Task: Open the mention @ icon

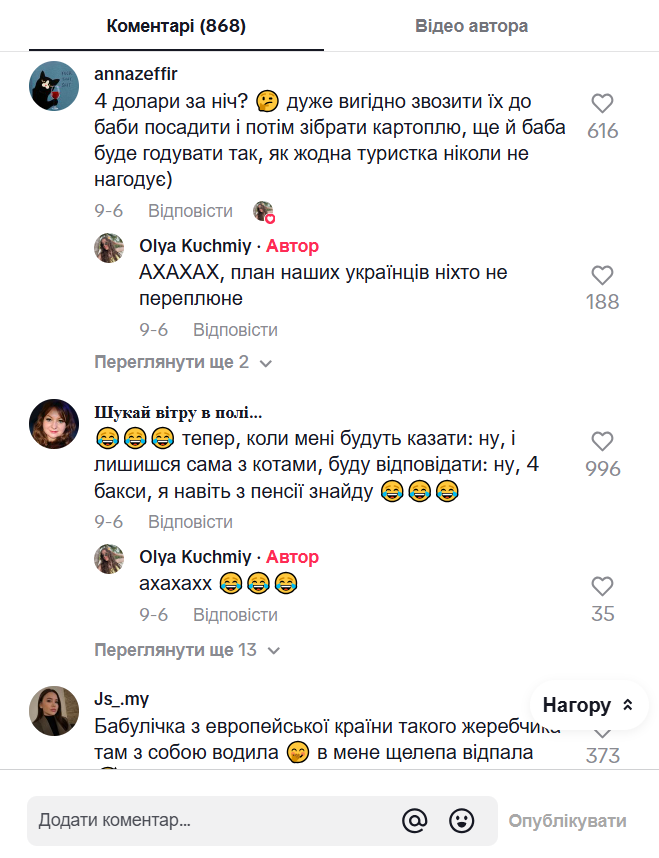Action: (414, 821)
